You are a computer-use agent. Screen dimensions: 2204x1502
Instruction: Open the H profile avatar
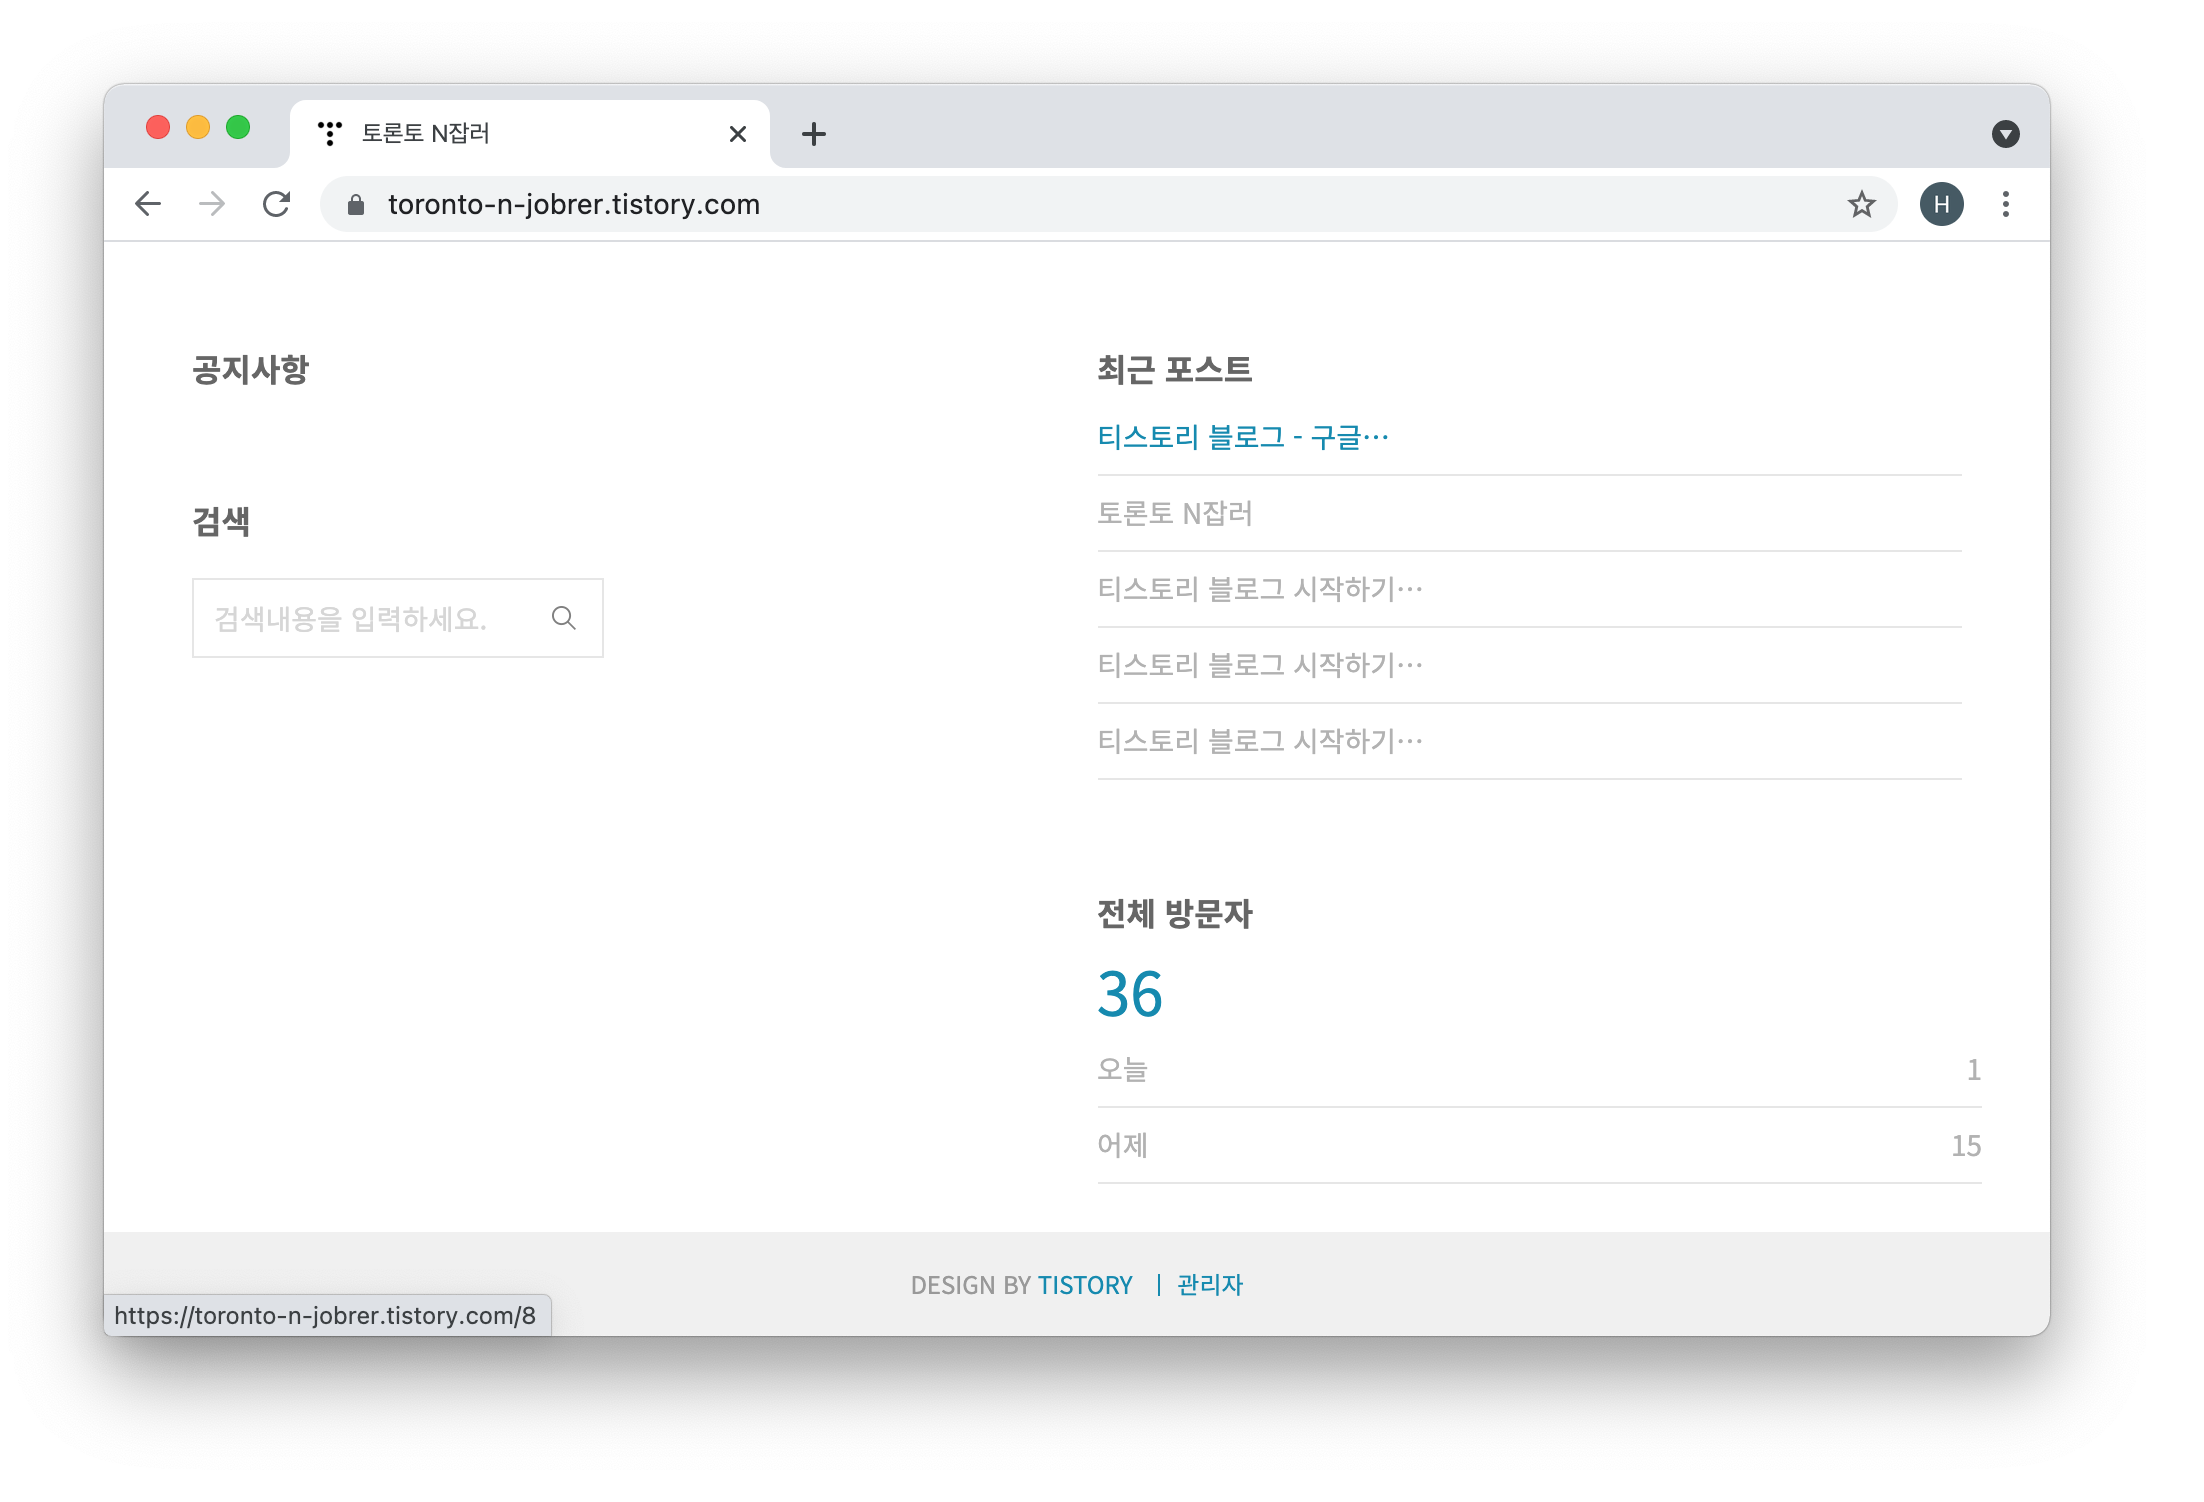click(1941, 205)
